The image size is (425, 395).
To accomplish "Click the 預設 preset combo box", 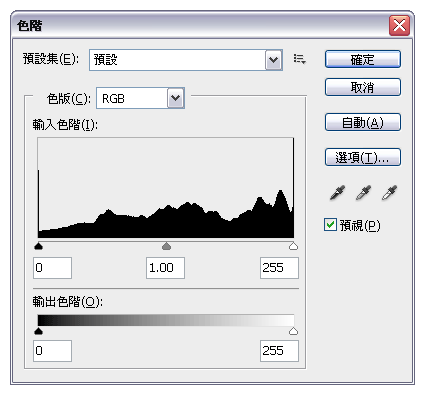I will tap(186, 60).
